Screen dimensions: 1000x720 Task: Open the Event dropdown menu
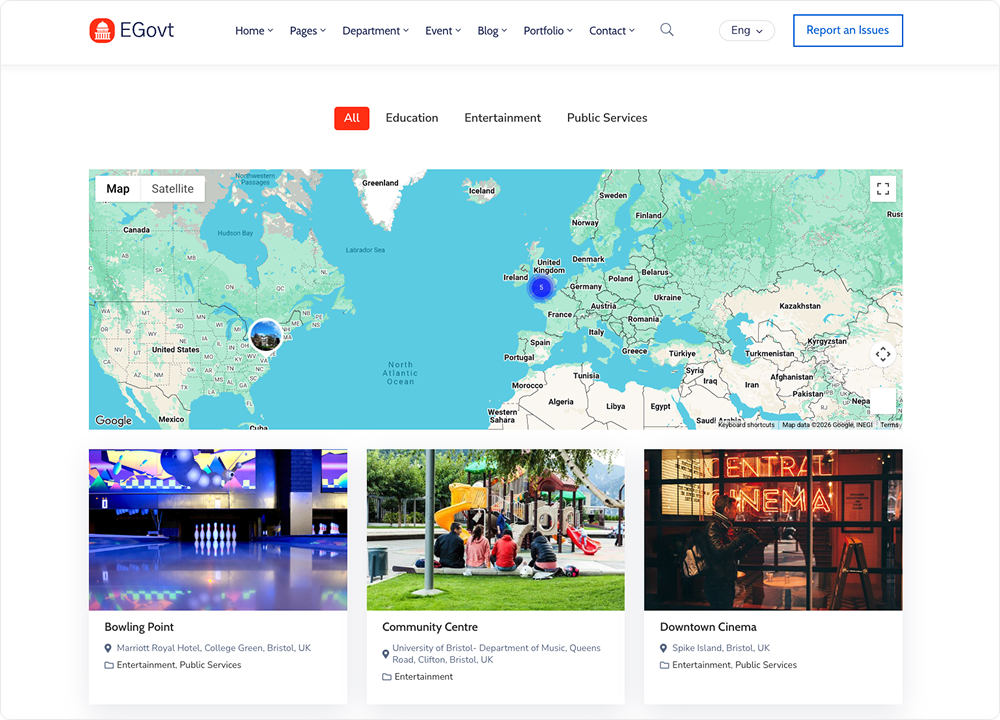(443, 31)
